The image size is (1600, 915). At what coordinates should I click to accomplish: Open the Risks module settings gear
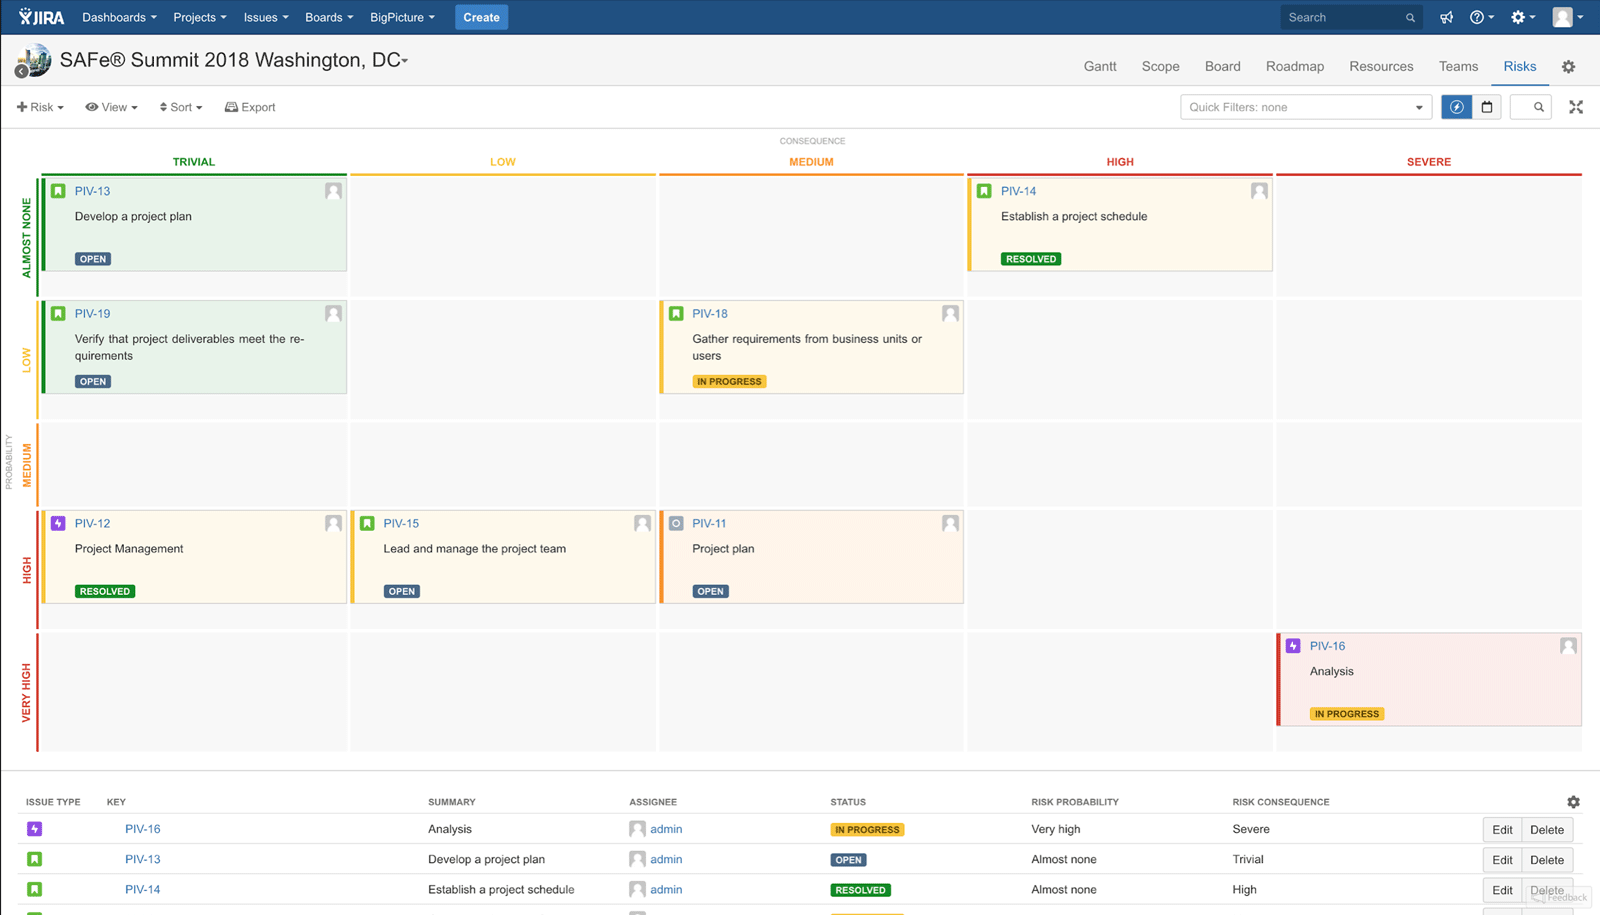(x=1568, y=66)
